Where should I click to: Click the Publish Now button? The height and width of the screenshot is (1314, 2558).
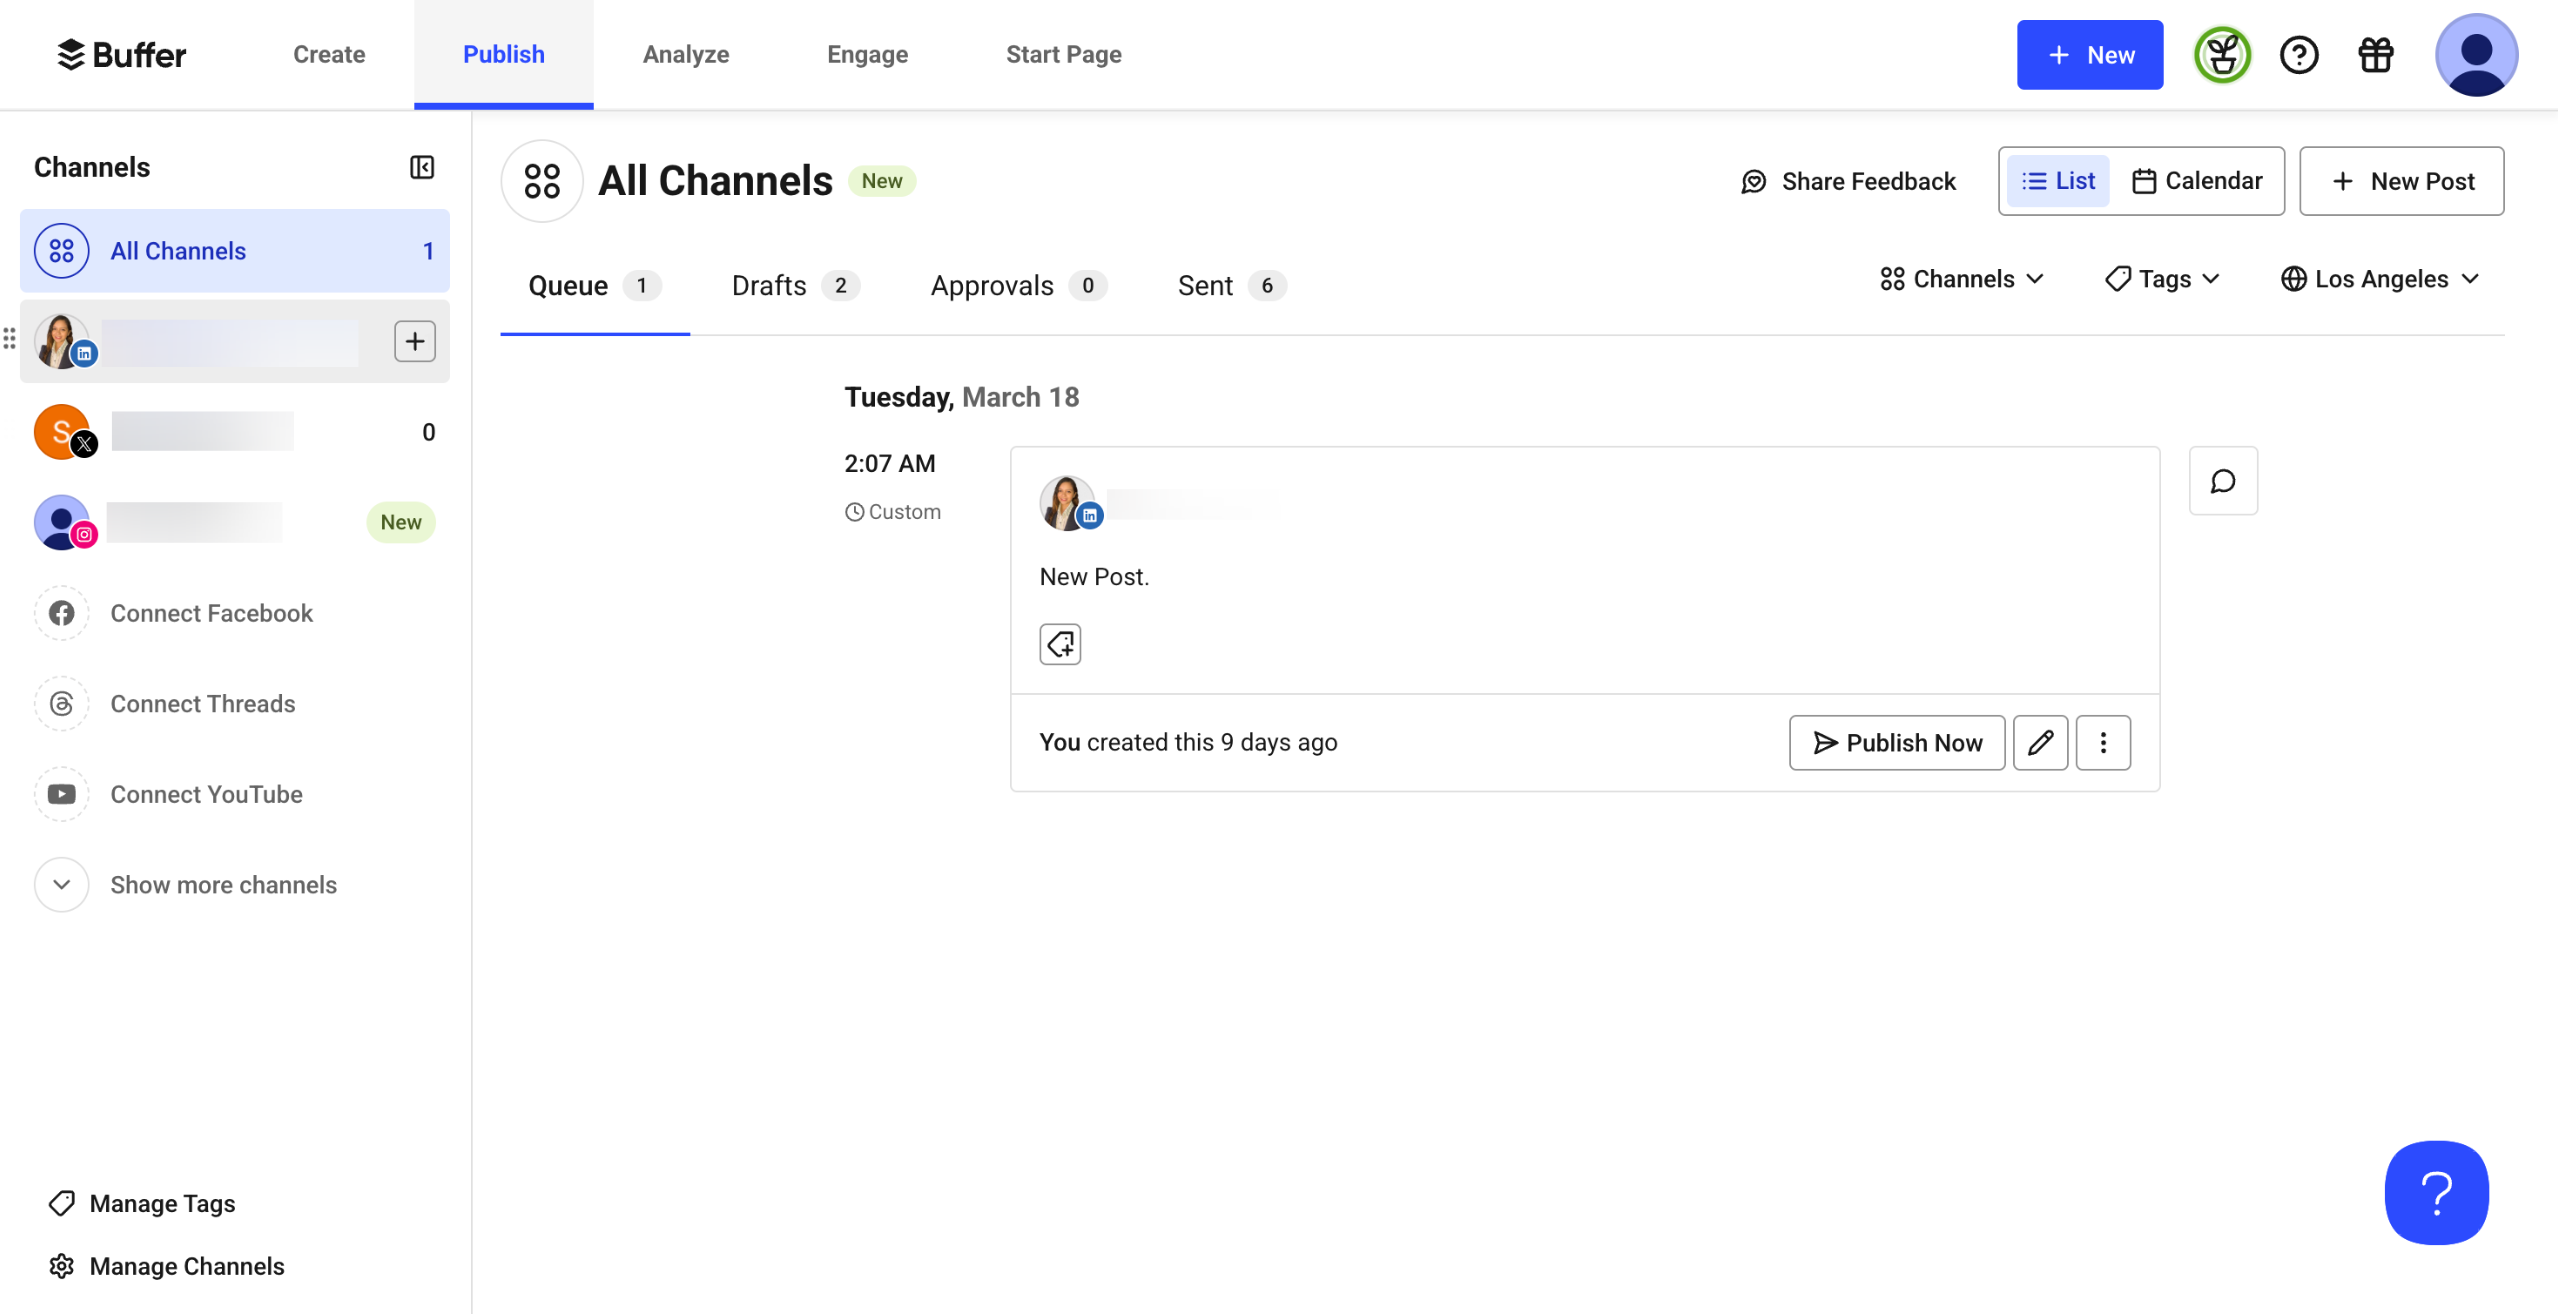tap(1896, 743)
